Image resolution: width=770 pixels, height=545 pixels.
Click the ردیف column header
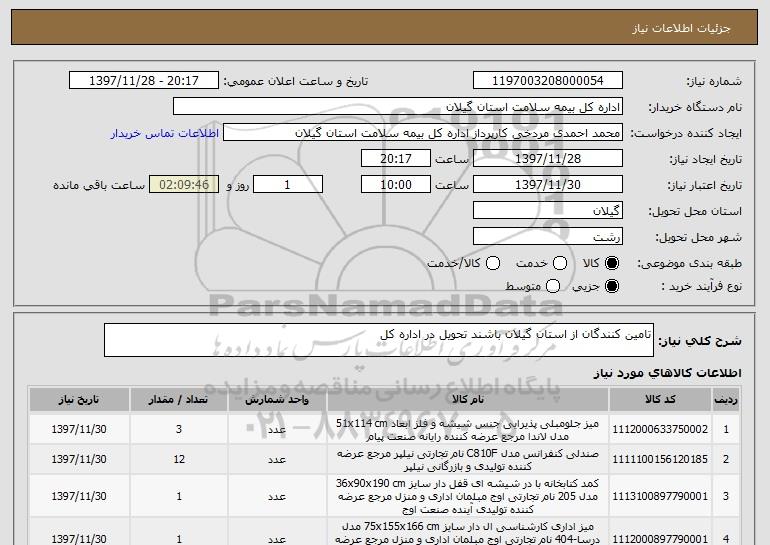725,400
